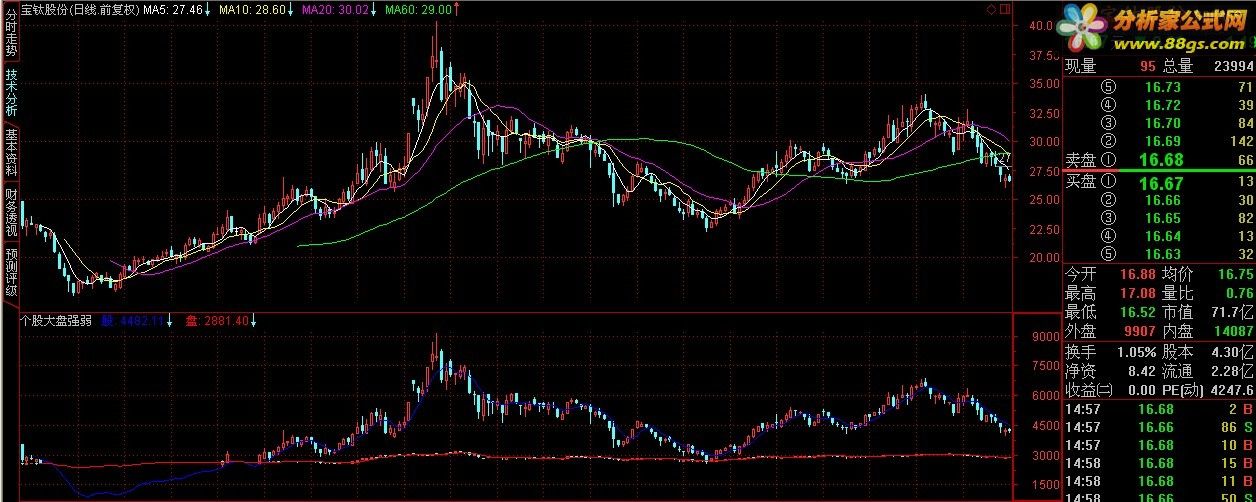Image resolution: width=1256 pixels, height=502 pixels.
Task: Click the red diamond icon above the chart
Action: pyautogui.click(x=991, y=8)
